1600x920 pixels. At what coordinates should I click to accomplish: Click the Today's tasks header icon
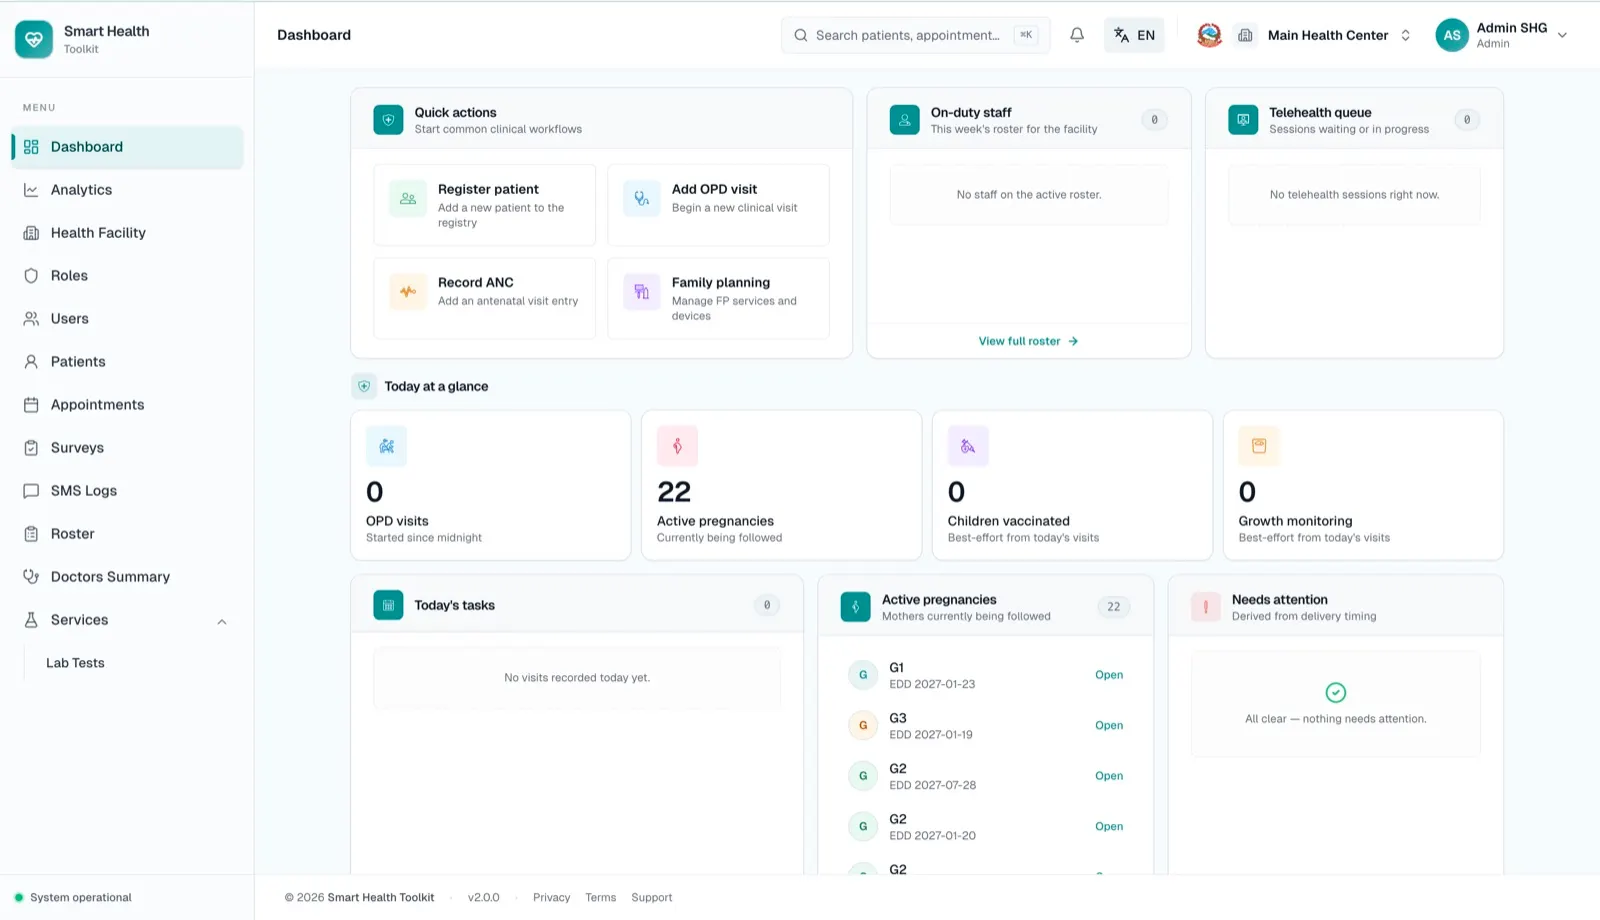point(388,605)
